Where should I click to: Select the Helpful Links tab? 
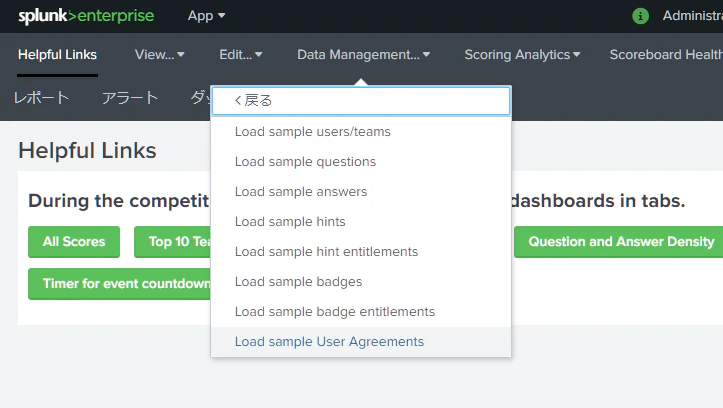point(58,55)
